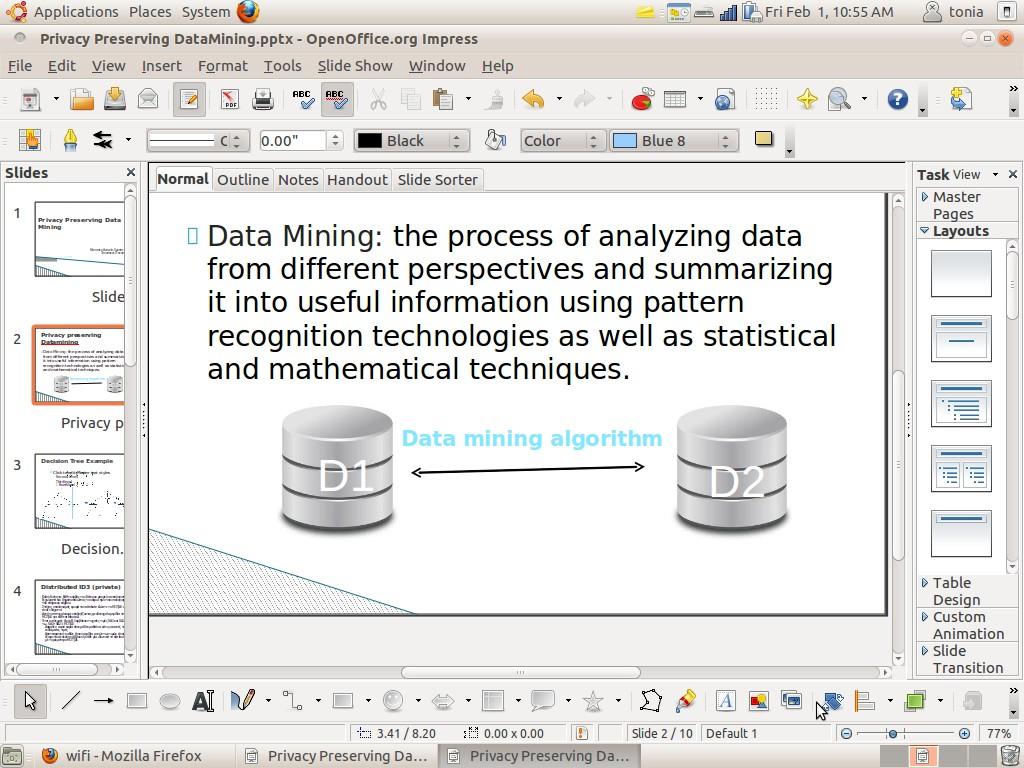Toggle the arrow Select tool
This screenshot has width=1024, height=768.
[30, 701]
